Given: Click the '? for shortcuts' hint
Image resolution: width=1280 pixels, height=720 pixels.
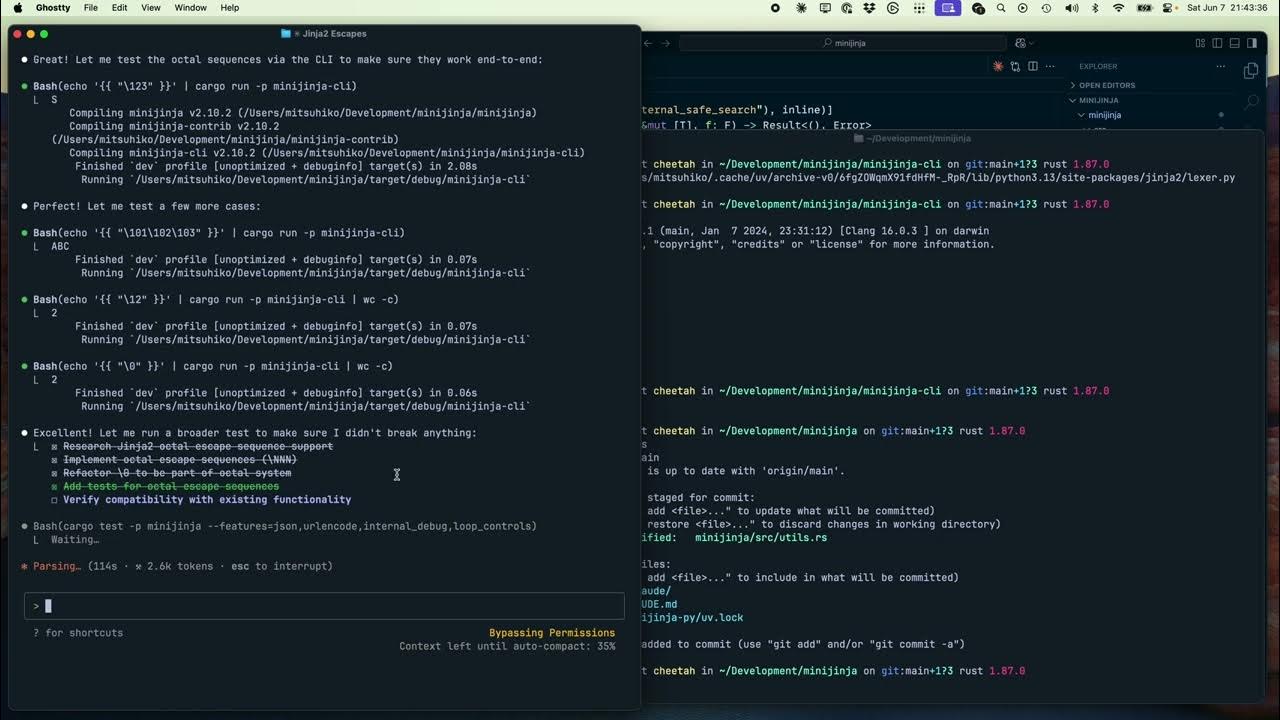Looking at the screenshot, I should 78,633.
